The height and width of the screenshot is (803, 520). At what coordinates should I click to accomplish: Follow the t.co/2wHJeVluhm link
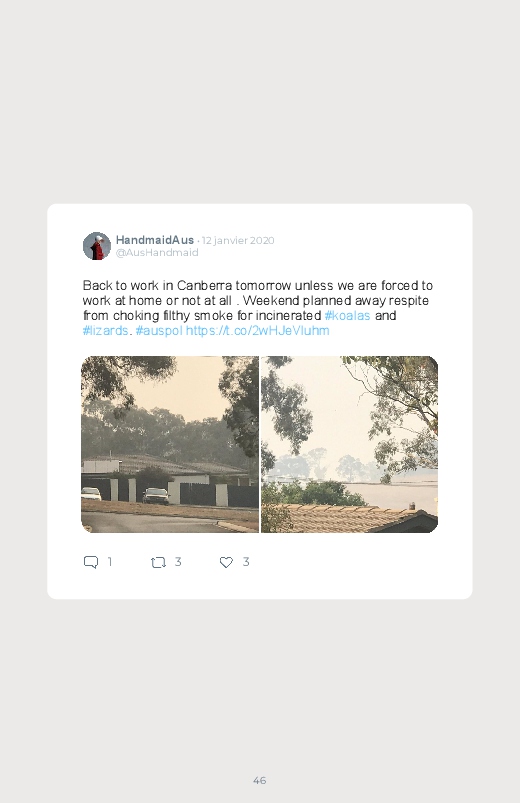point(257,330)
